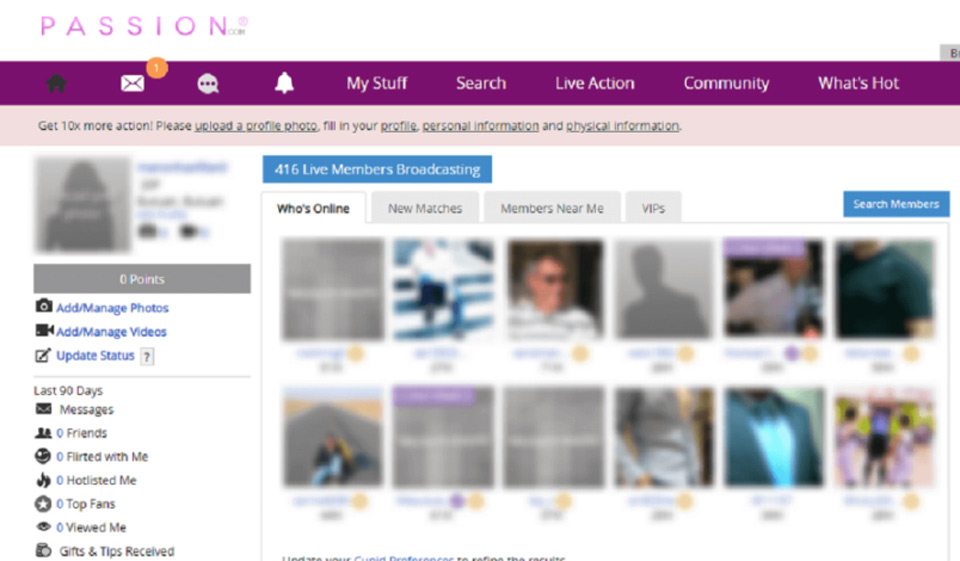Open the Community menu

tap(726, 84)
